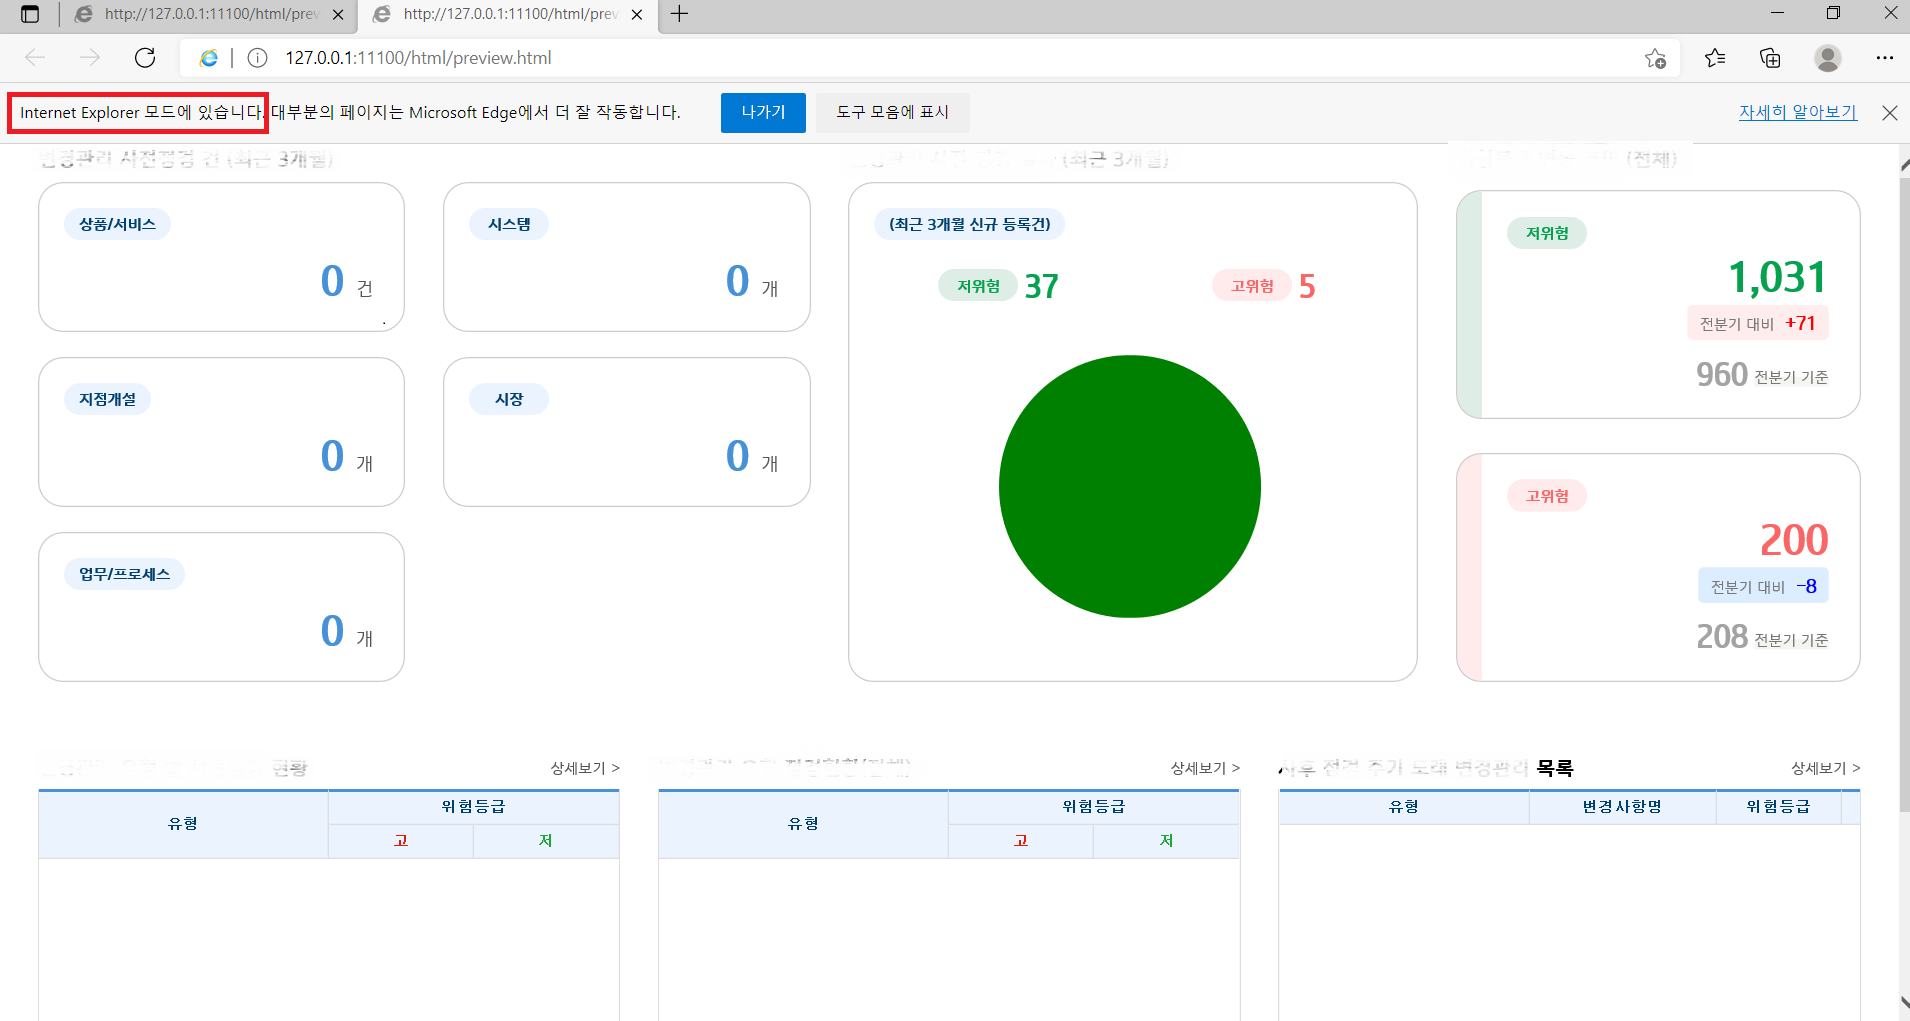Open a new tab with plus icon
Image resolution: width=1910 pixels, height=1021 pixels.
(679, 14)
